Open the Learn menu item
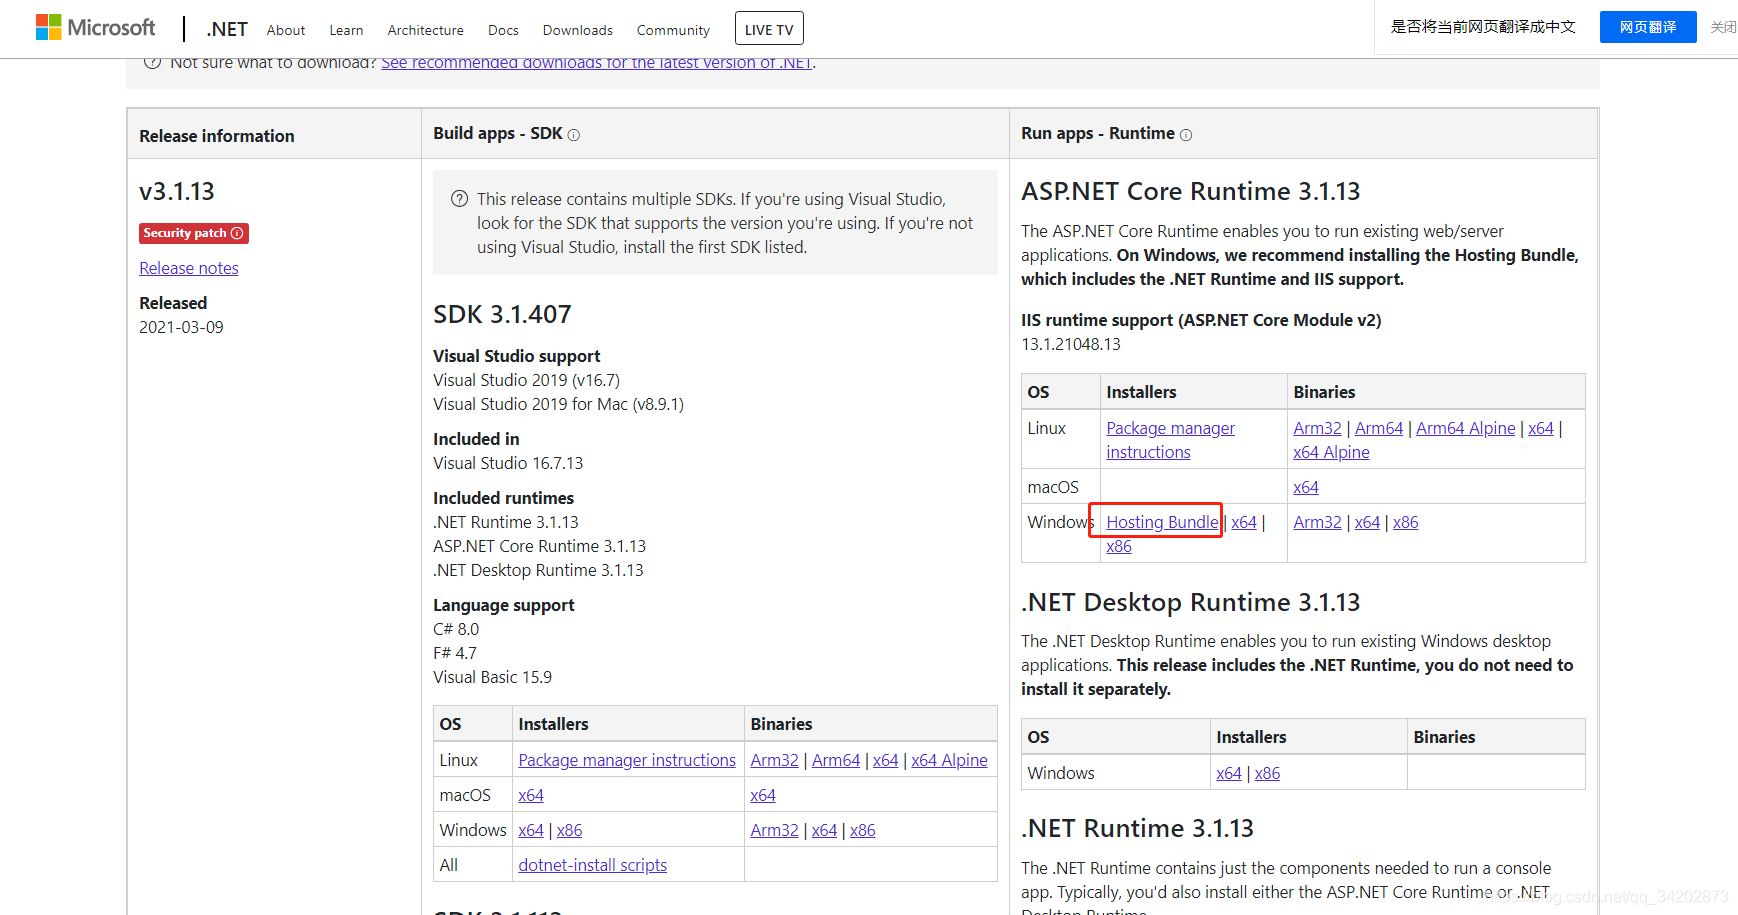 346,30
